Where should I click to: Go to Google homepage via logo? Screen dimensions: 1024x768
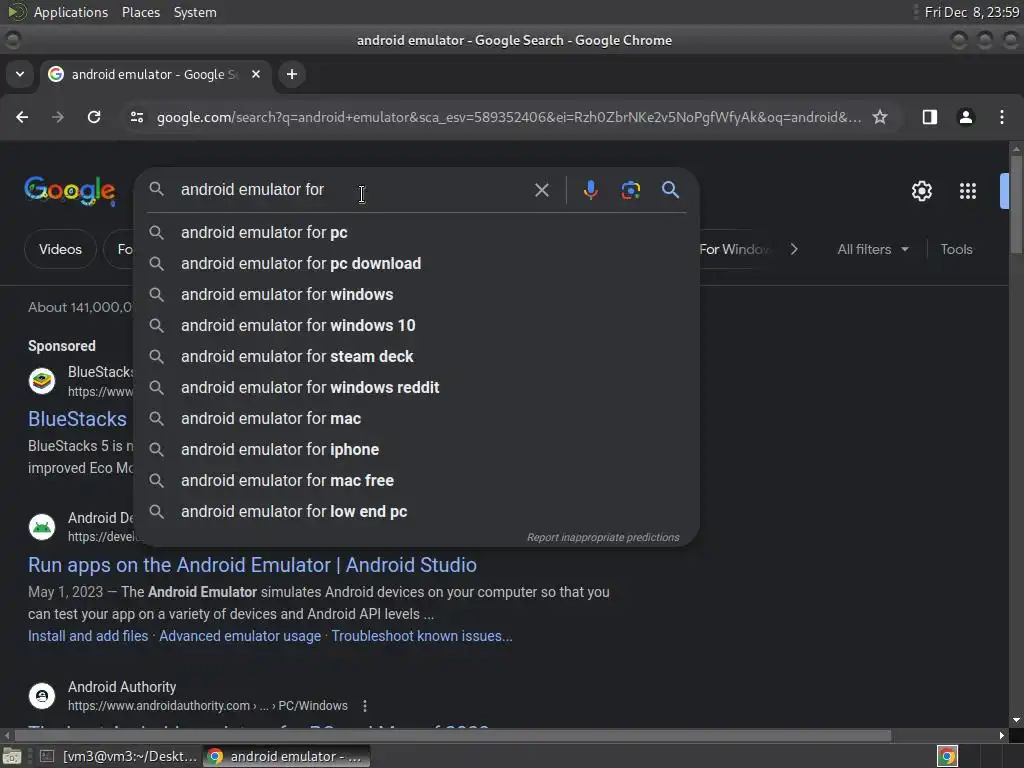[x=69, y=191]
